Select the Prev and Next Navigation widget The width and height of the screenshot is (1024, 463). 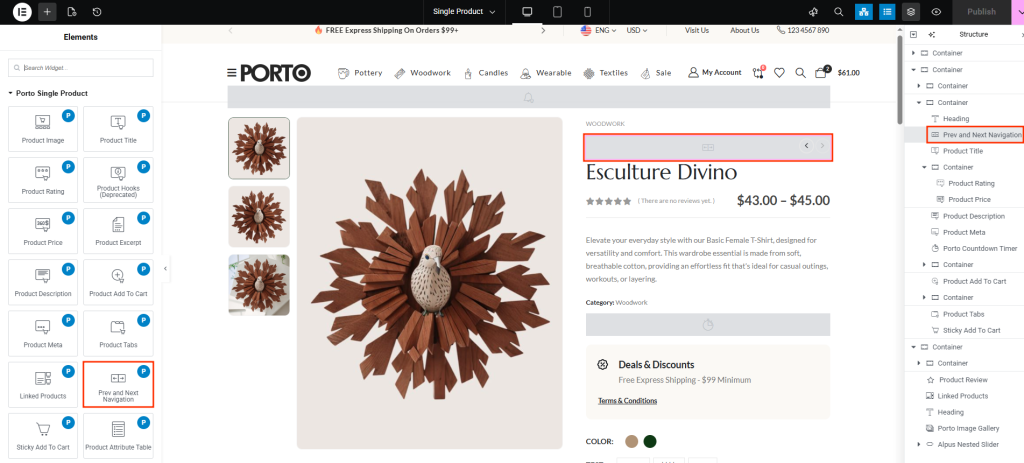coord(118,384)
